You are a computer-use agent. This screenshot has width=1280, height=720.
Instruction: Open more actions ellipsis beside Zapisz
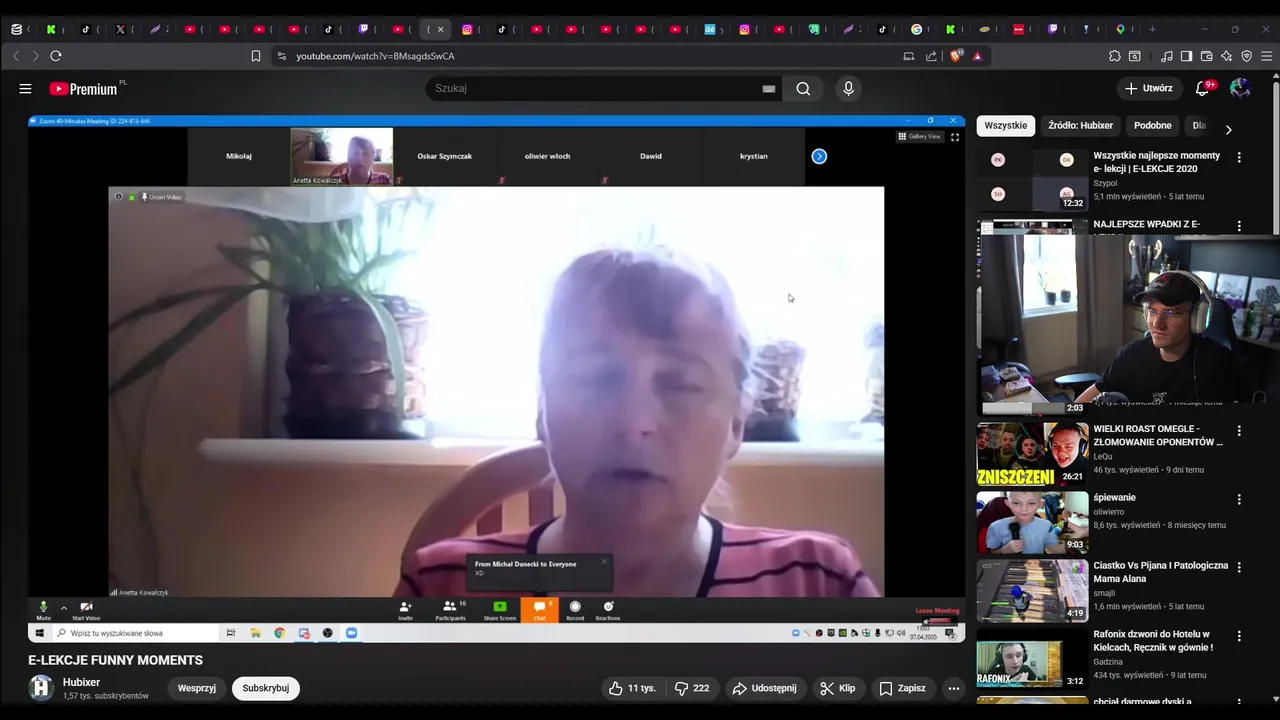[954, 688]
